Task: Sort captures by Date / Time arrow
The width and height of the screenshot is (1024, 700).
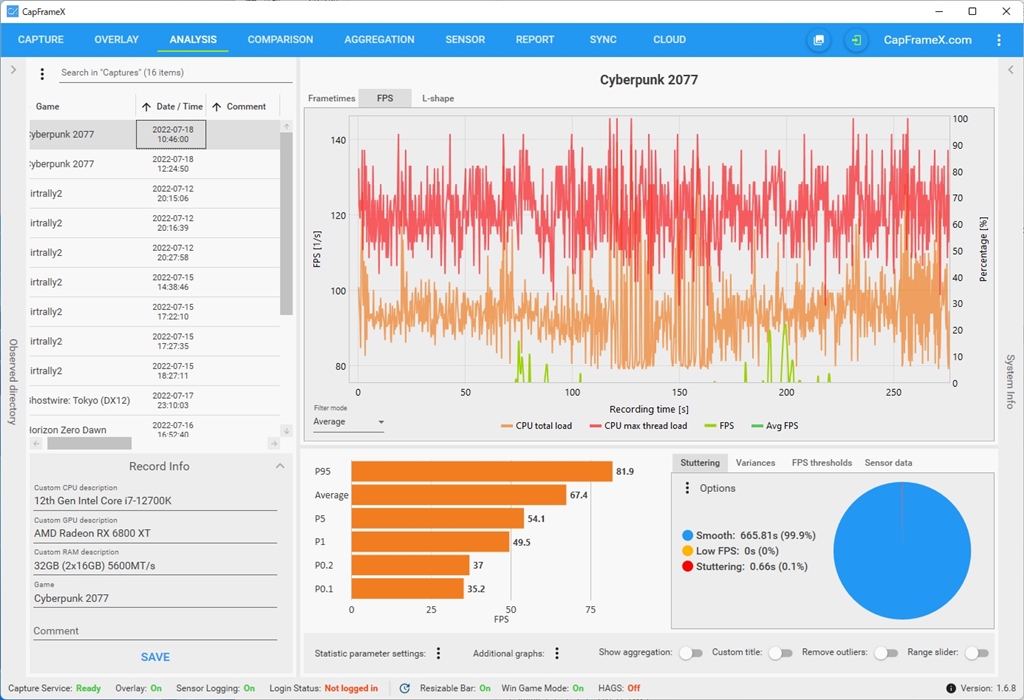Action: point(146,106)
